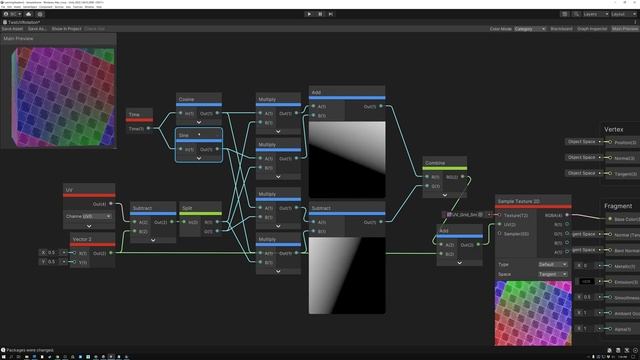640x360 pixels.
Task: Open the Emission HDR color swatch
Action: (x=586, y=281)
